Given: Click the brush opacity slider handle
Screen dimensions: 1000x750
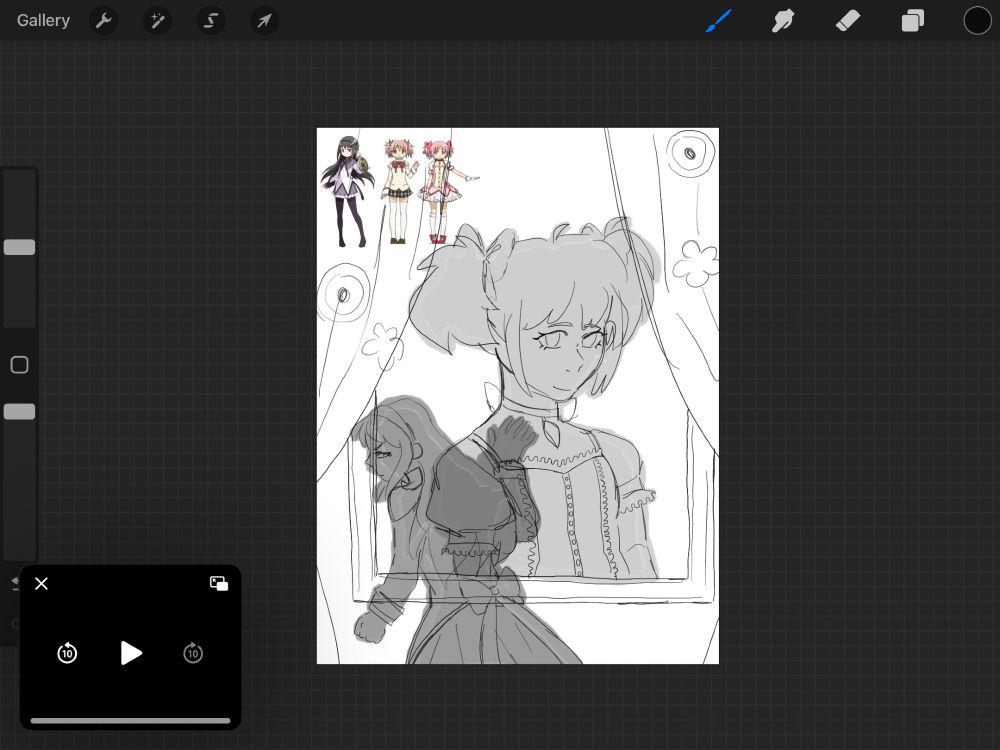Looking at the screenshot, I should (19, 412).
